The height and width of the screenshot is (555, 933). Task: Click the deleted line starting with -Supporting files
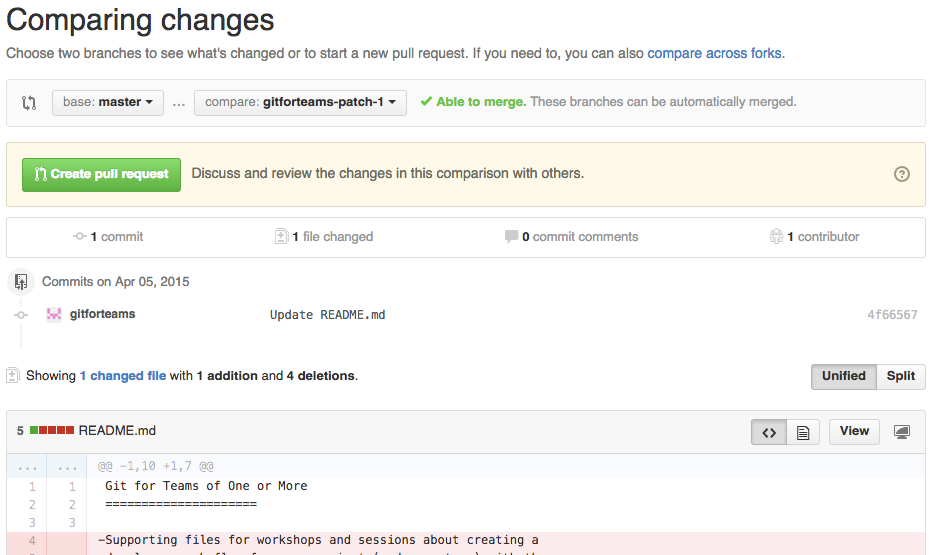(318, 540)
